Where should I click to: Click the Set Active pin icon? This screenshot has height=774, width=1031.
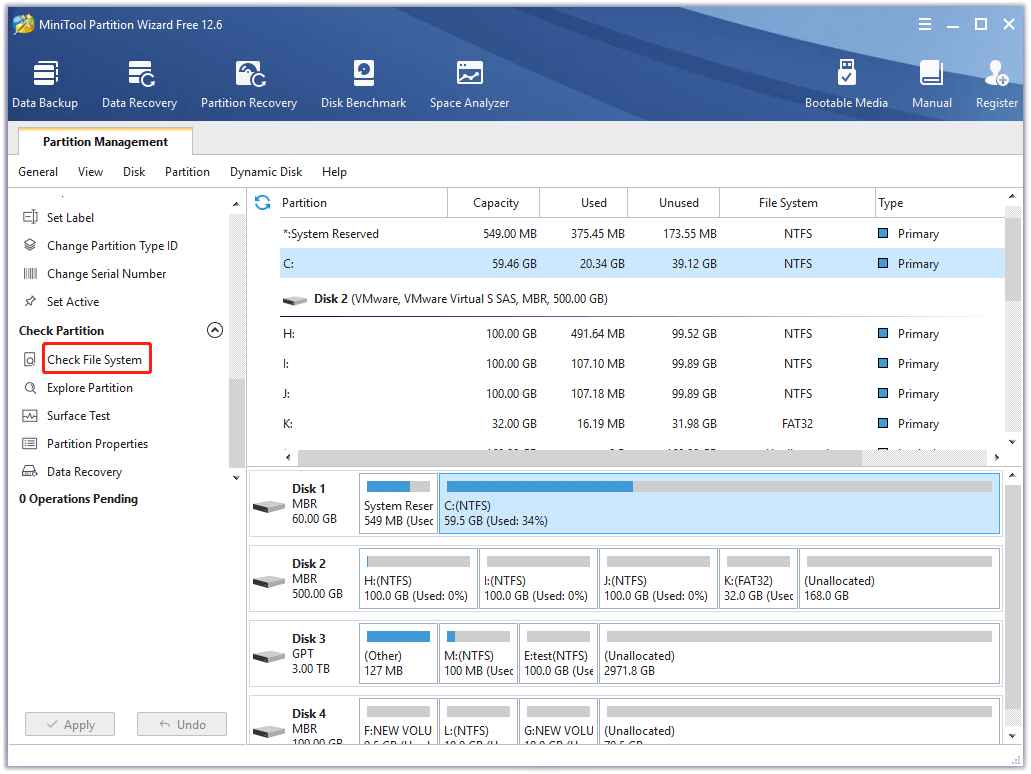coord(30,301)
